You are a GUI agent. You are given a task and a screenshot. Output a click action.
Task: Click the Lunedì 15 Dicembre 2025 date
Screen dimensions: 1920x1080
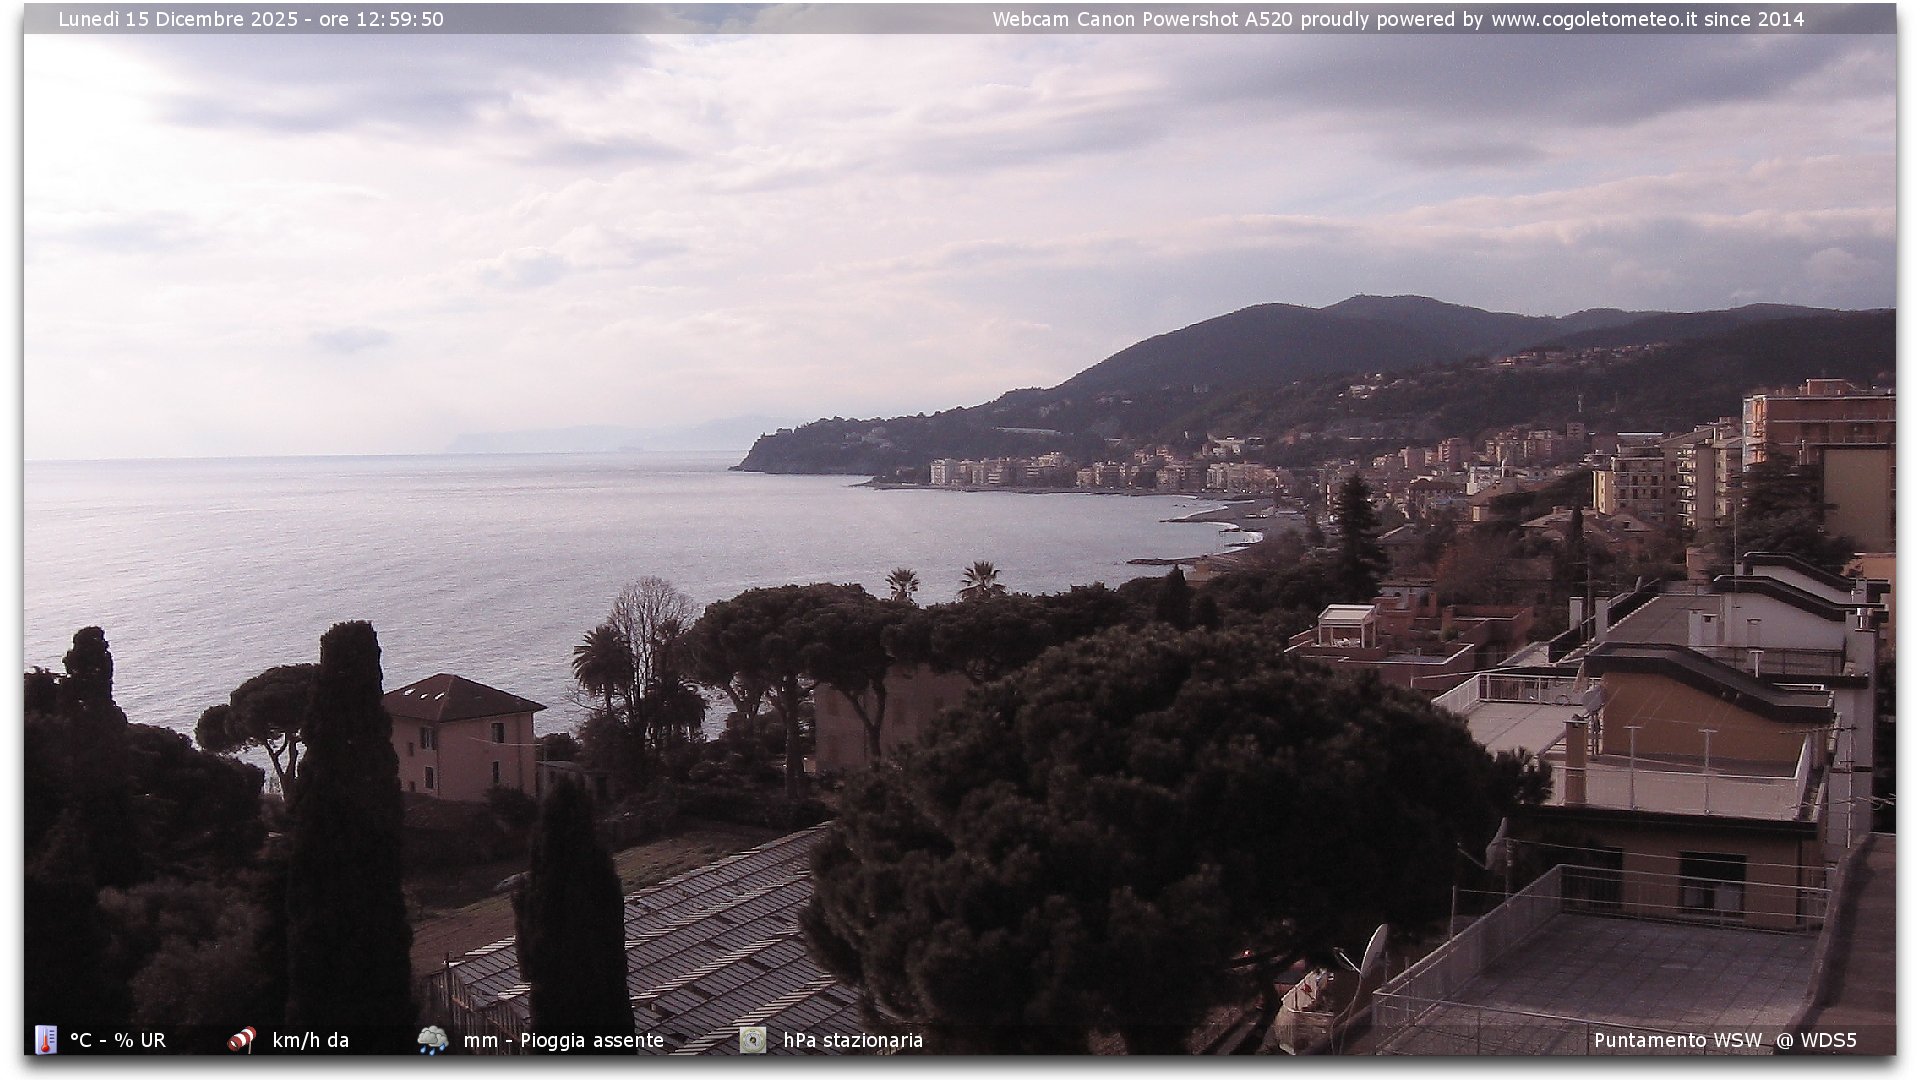178,19
